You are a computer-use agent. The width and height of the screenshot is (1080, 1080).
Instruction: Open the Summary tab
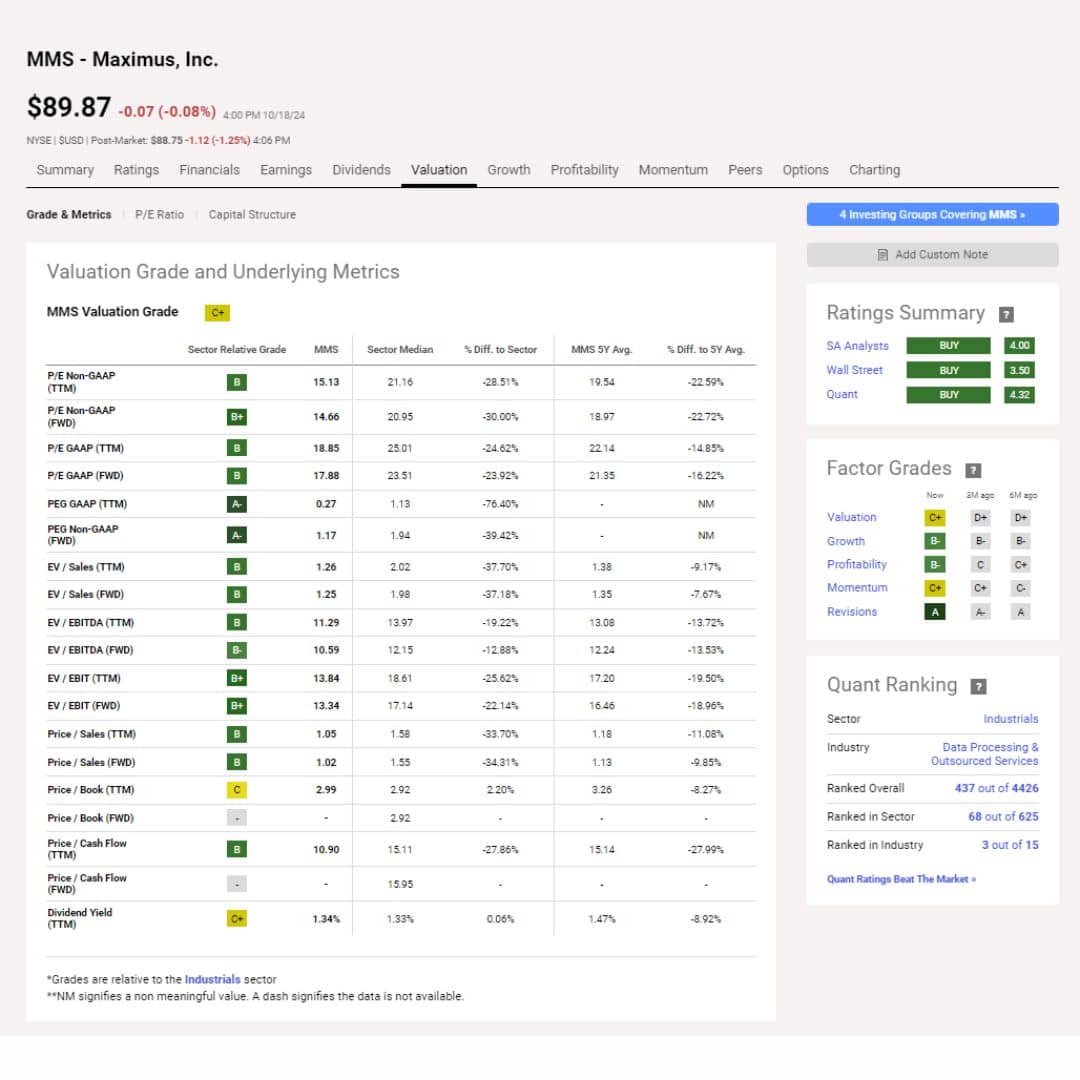point(65,170)
